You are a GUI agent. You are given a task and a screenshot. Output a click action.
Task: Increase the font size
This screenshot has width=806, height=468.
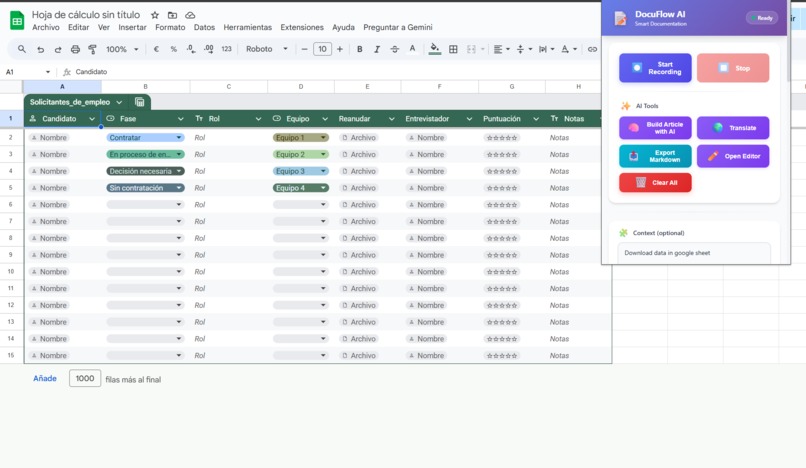pos(340,49)
